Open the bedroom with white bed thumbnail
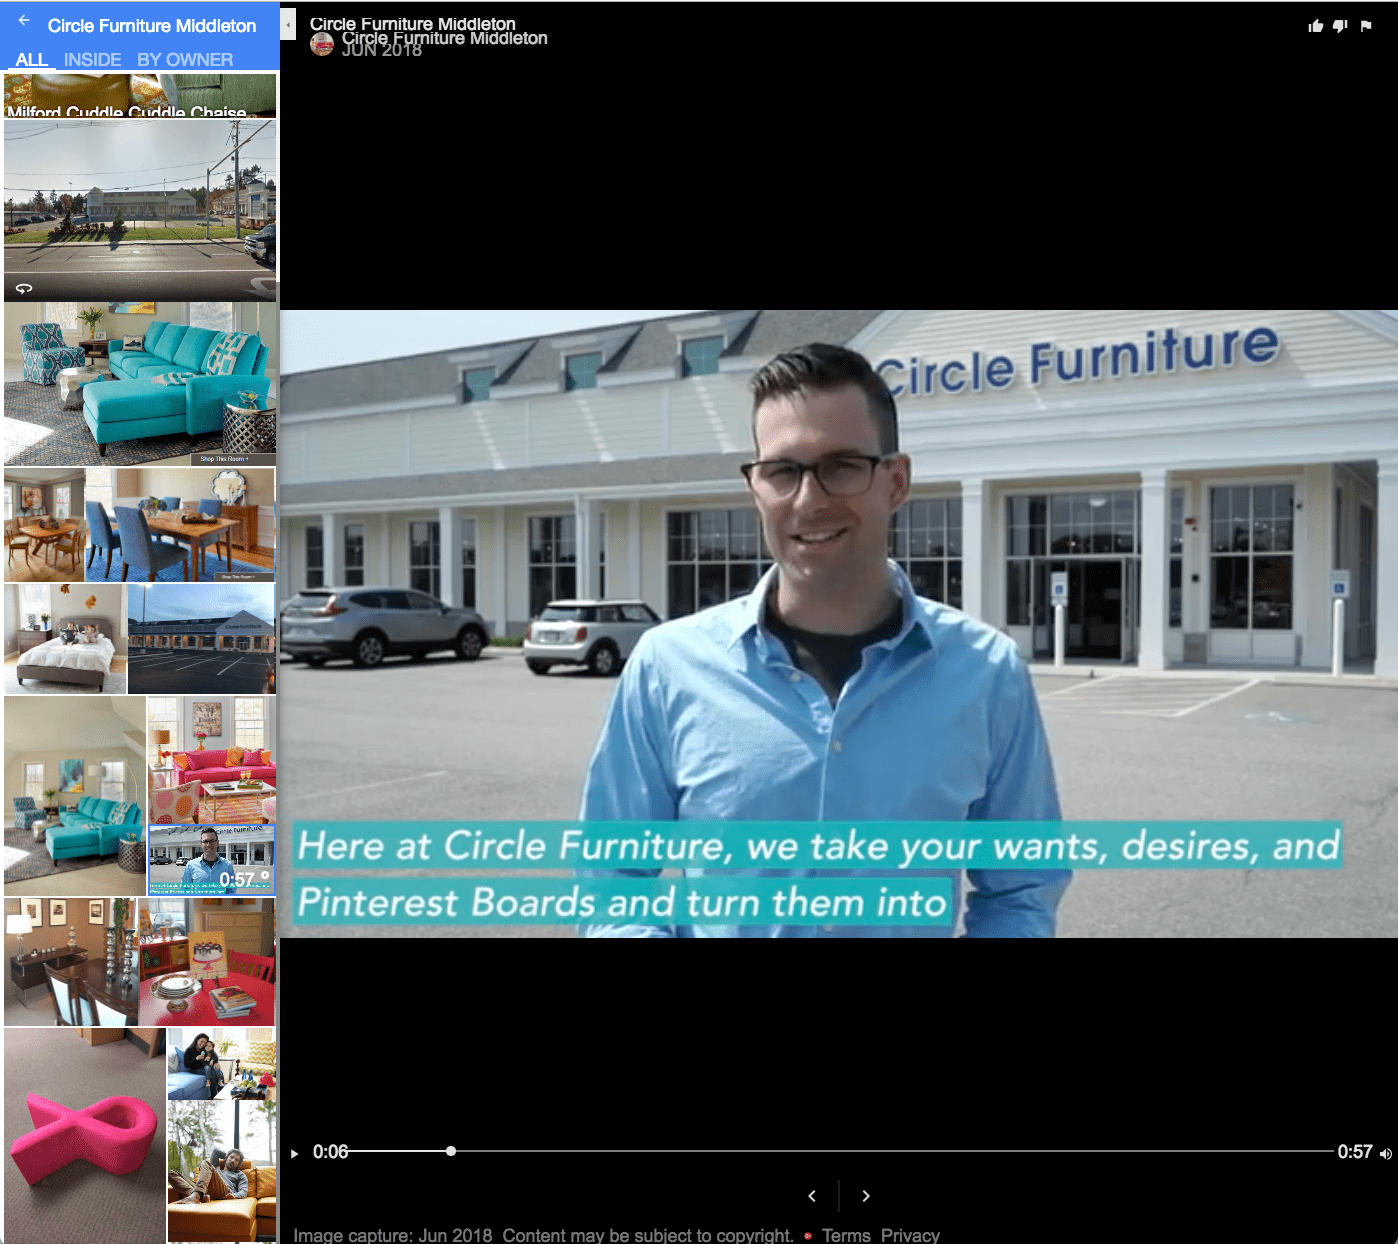1398x1244 pixels. pyautogui.click(x=65, y=639)
